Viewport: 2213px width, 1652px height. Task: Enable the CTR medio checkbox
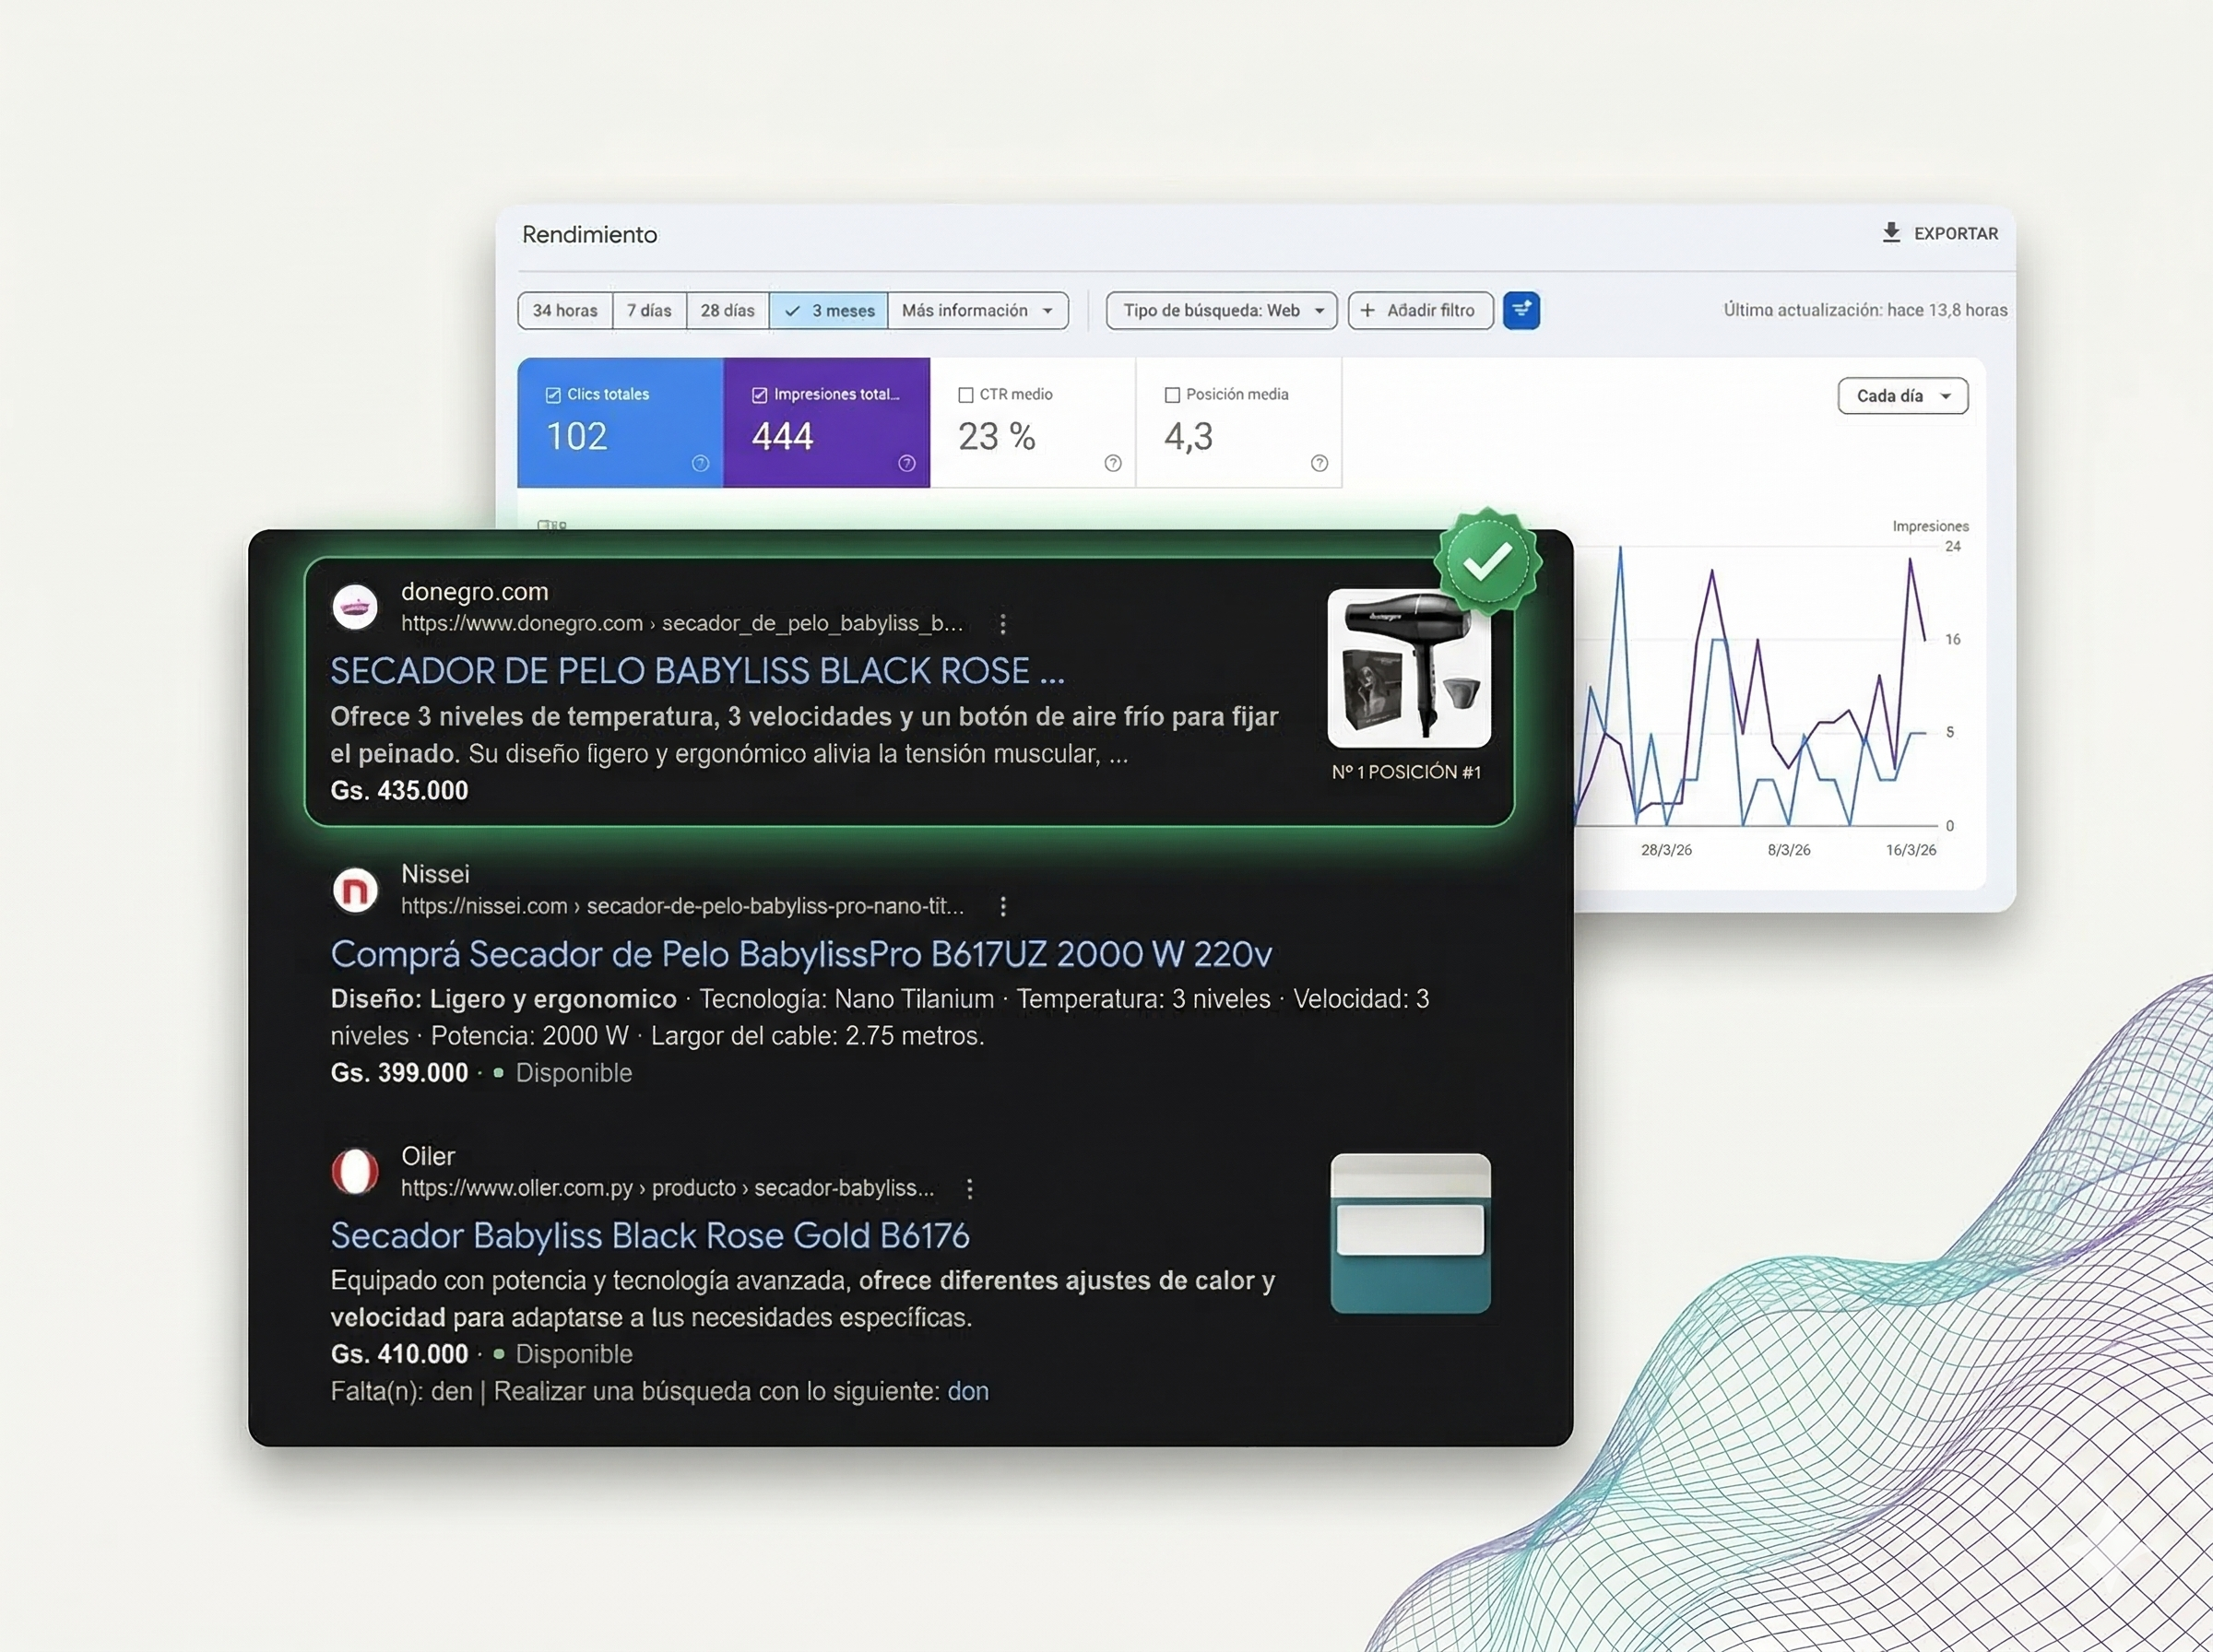pos(966,395)
